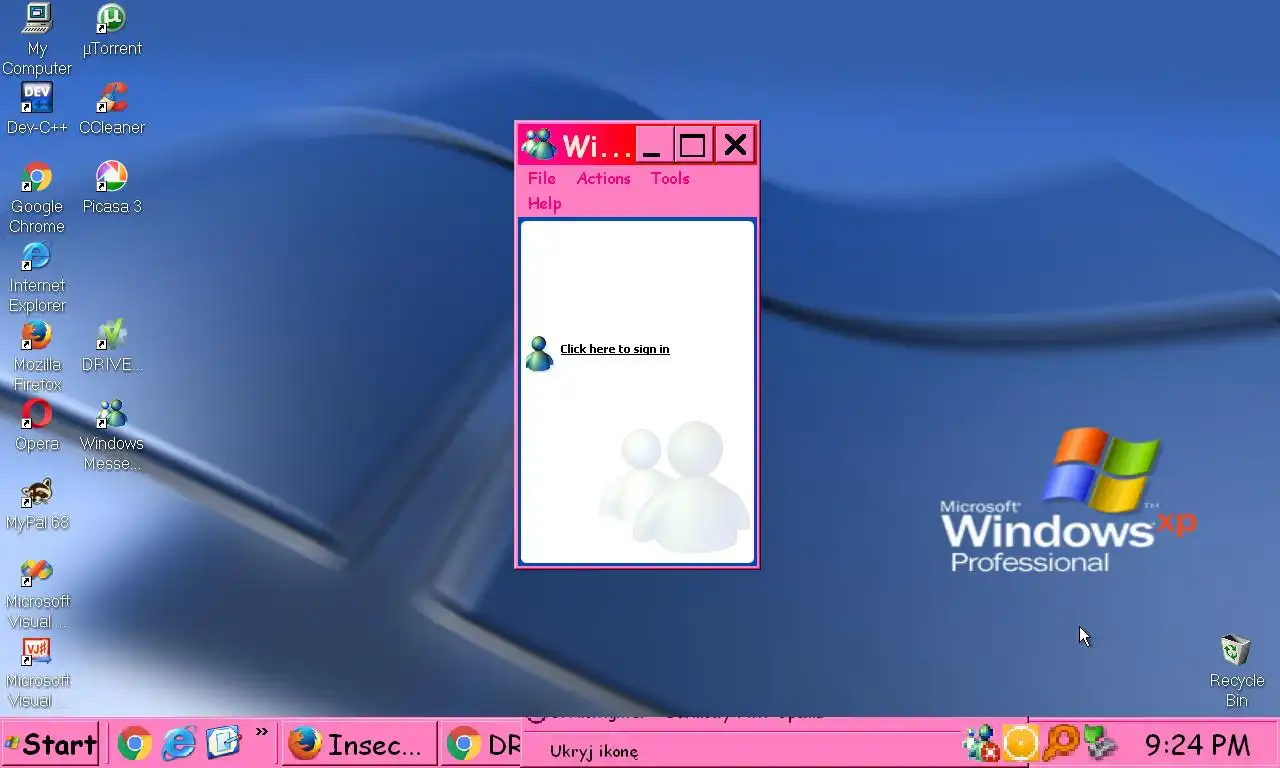Select the Windows Messenger desktop shortcut
Image resolution: width=1280 pixels, height=768 pixels.
[x=111, y=434]
